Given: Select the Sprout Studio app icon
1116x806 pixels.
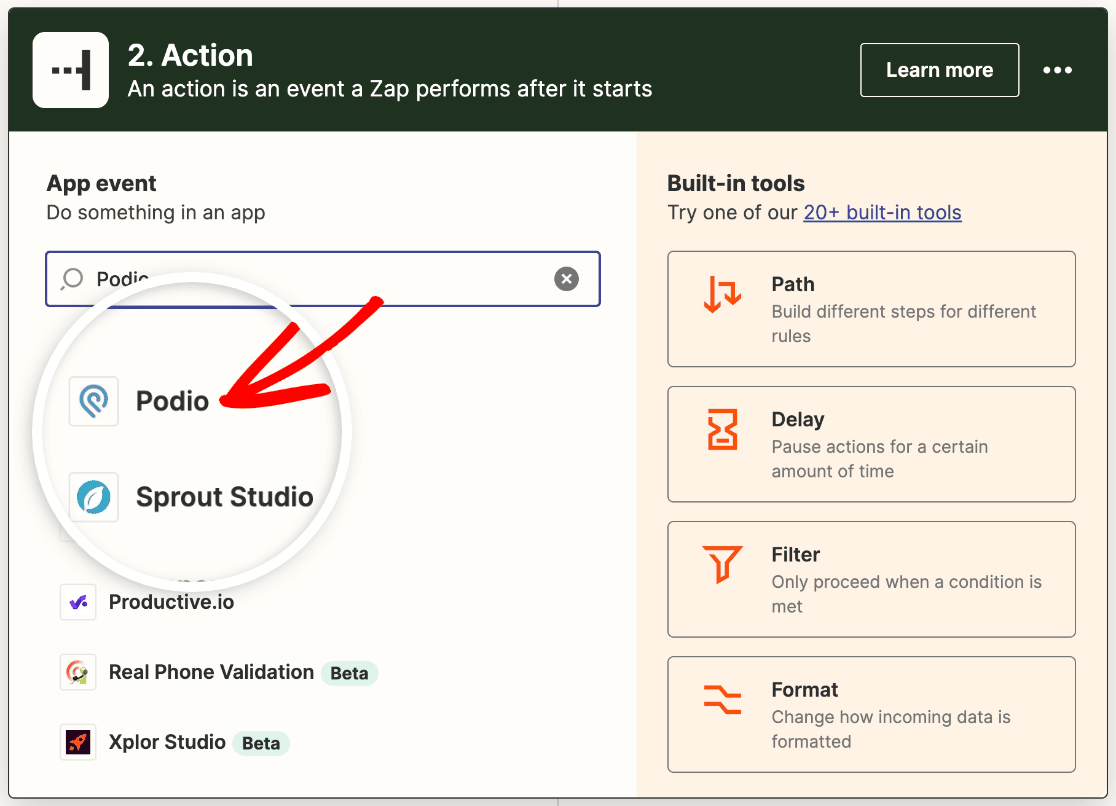Looking at the screenshot, I should click(93, 497).
